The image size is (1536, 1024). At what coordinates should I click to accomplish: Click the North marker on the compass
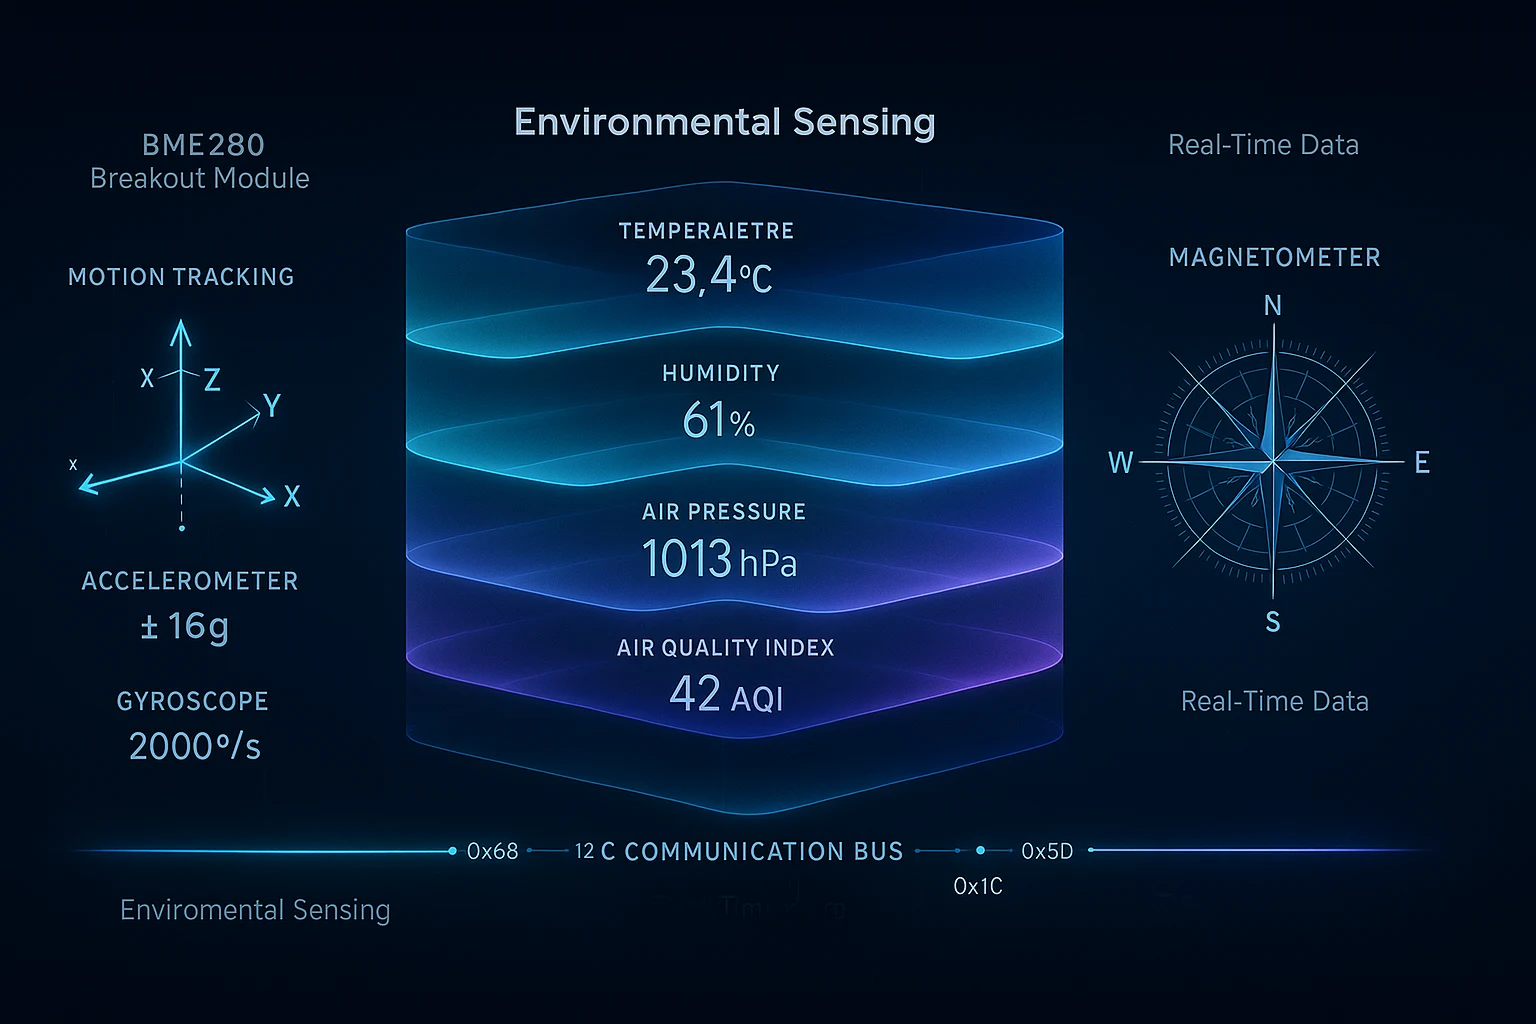[1273, 306]
